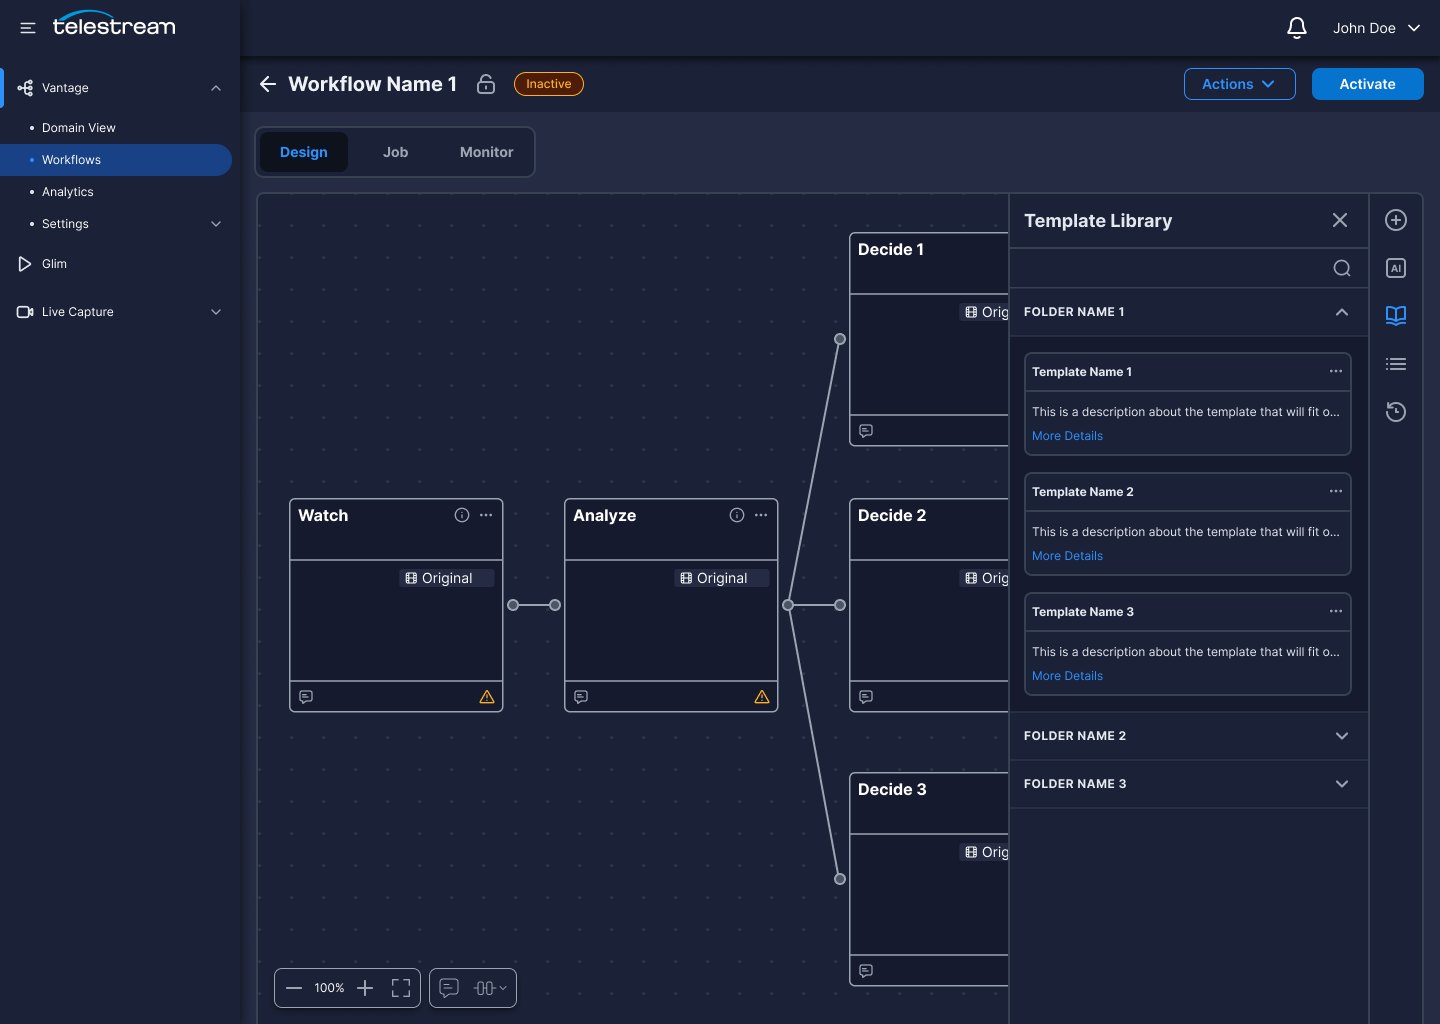This screenshot has height=1024, width=1440.
Task: Switch to the Monitor tab
Action: (486, 152)
